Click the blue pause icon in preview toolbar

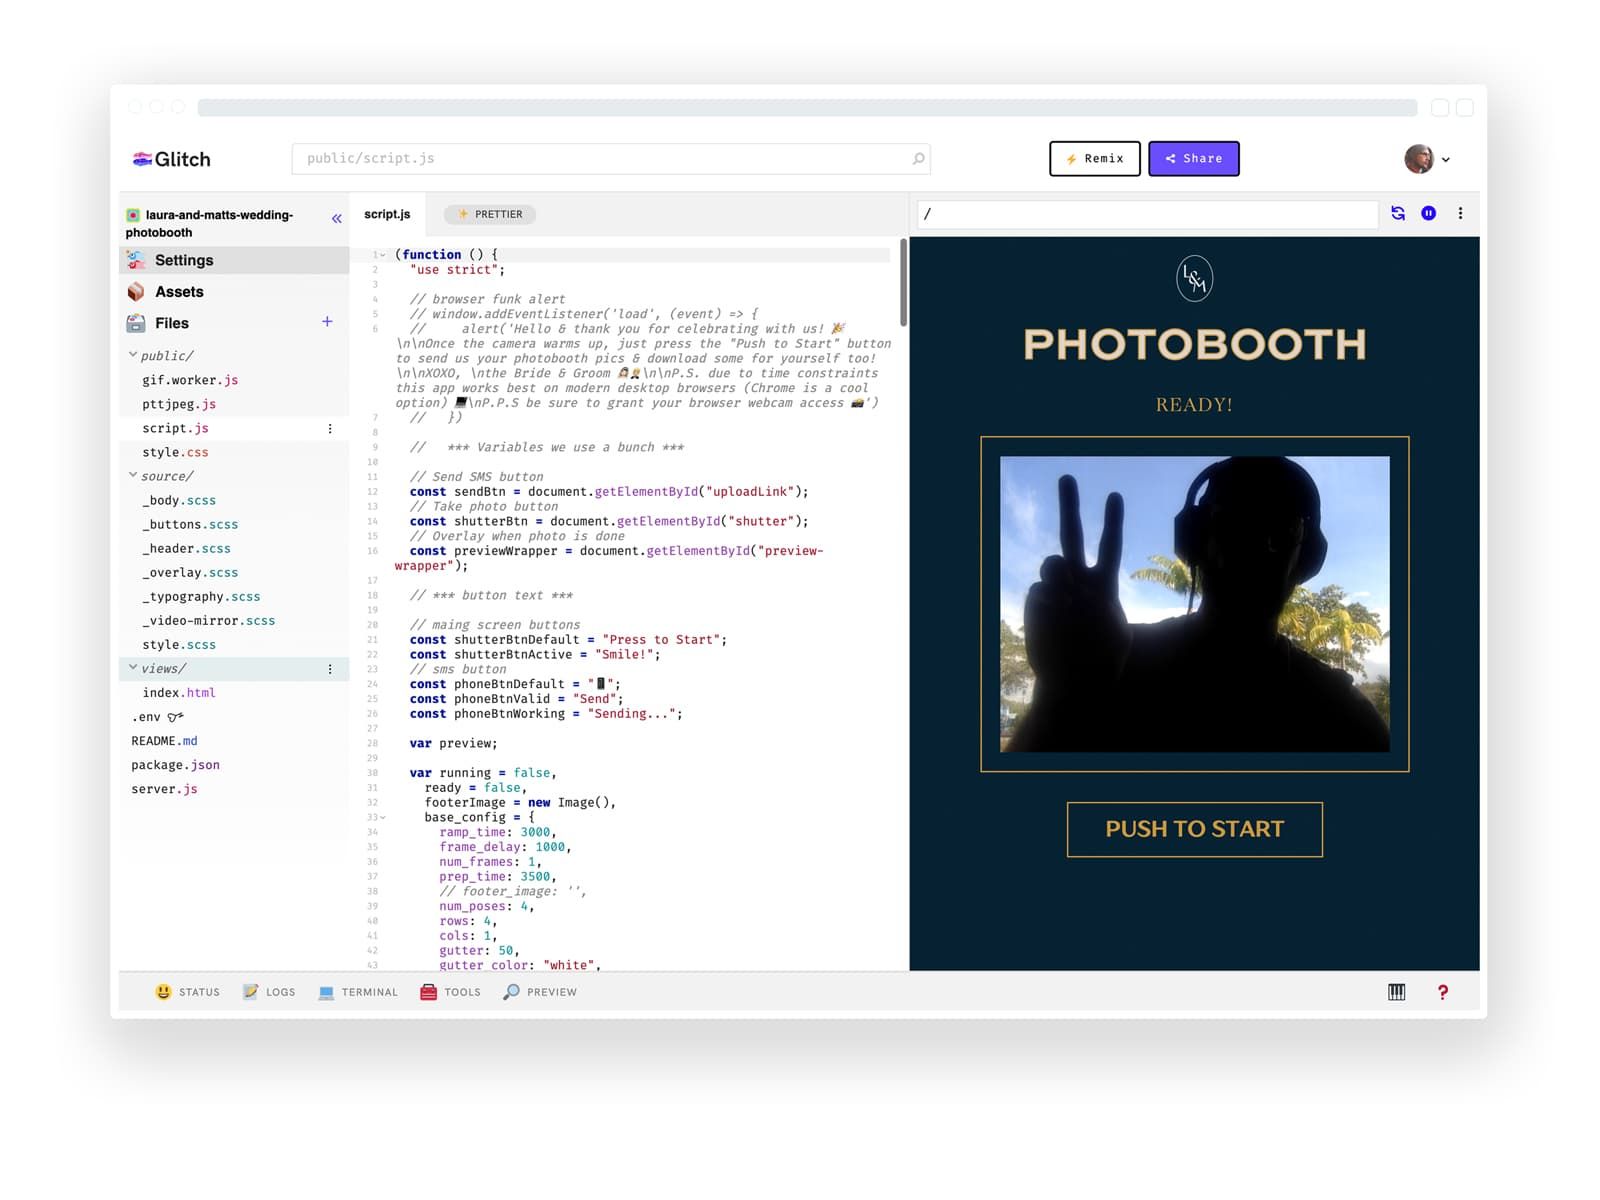[x=1429, y=213]
